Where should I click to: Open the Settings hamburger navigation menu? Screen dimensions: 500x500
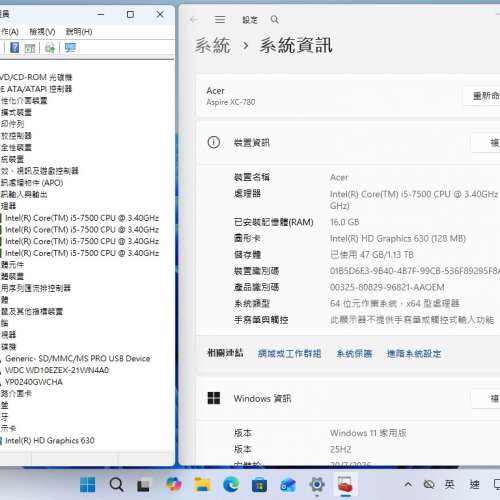(220, 20)
